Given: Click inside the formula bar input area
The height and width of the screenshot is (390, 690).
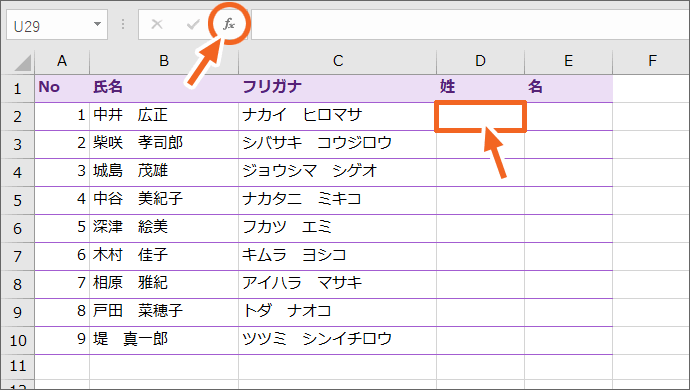Looking at the screenshot, I should (470, 24).
